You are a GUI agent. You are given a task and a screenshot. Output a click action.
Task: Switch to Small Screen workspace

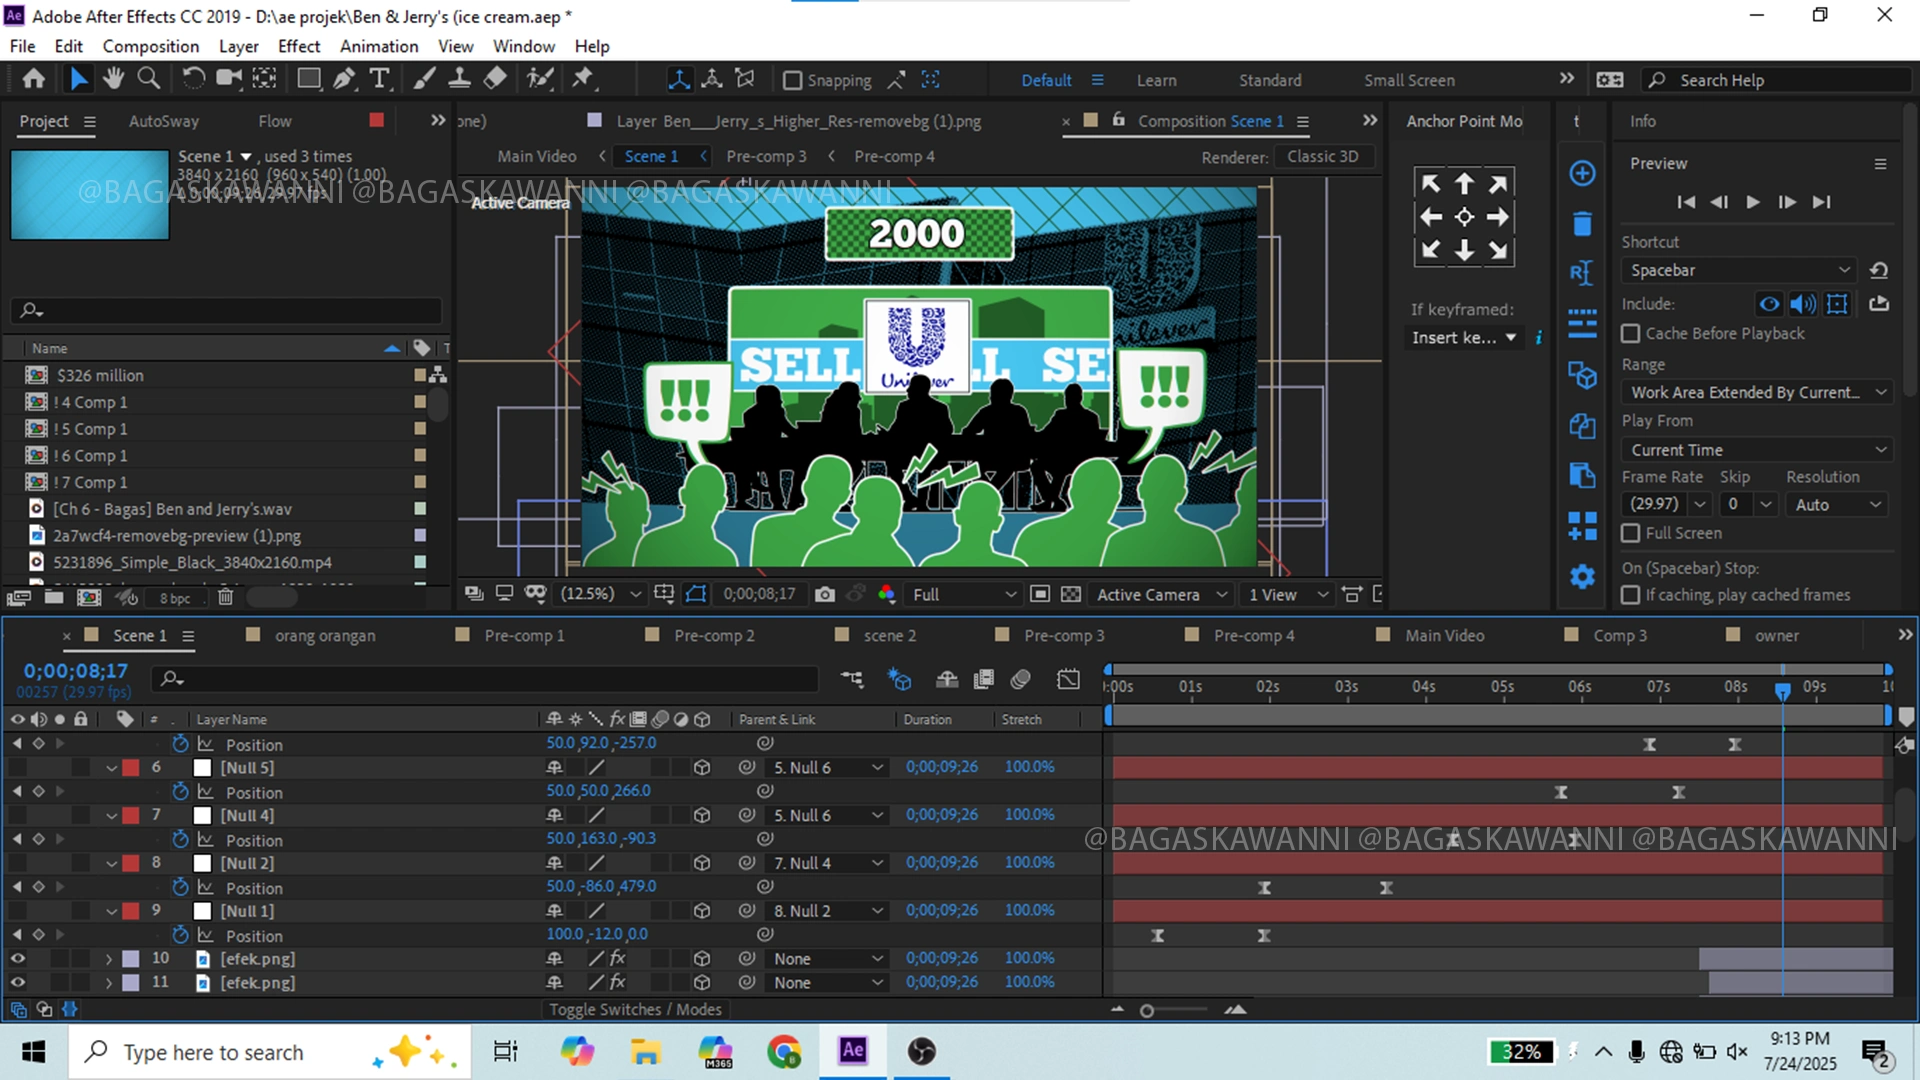(1409, 80)
